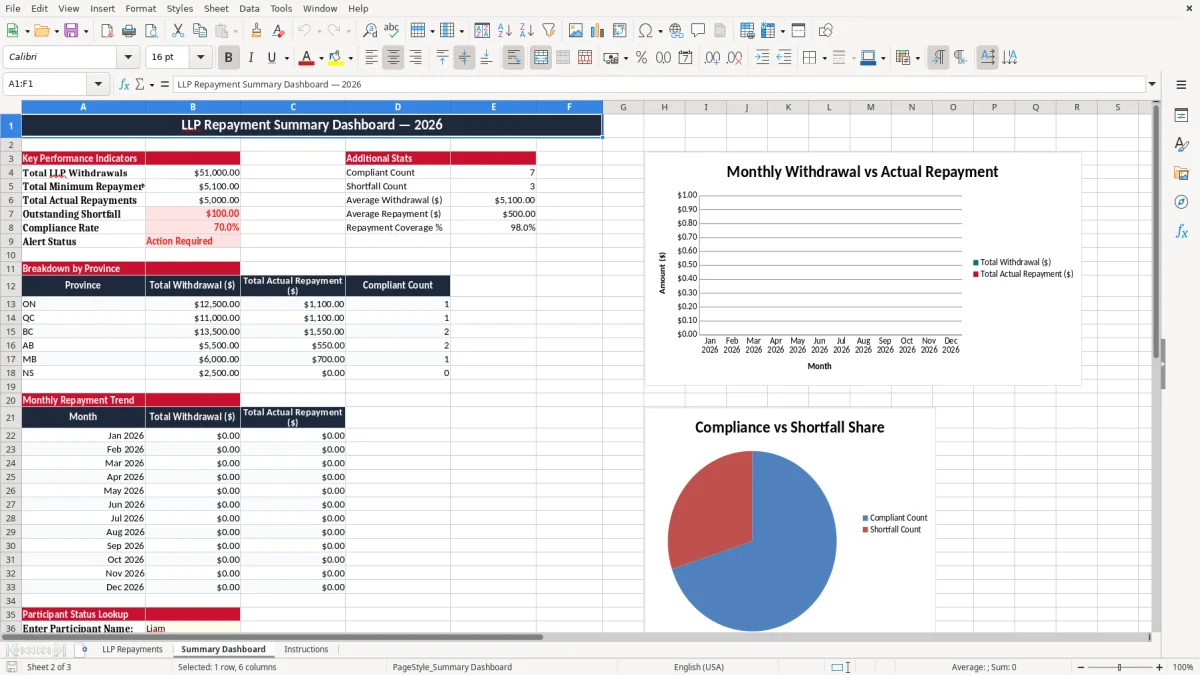Toggle Wrap Text
The image size is (1200, 675).
point(513,58)
